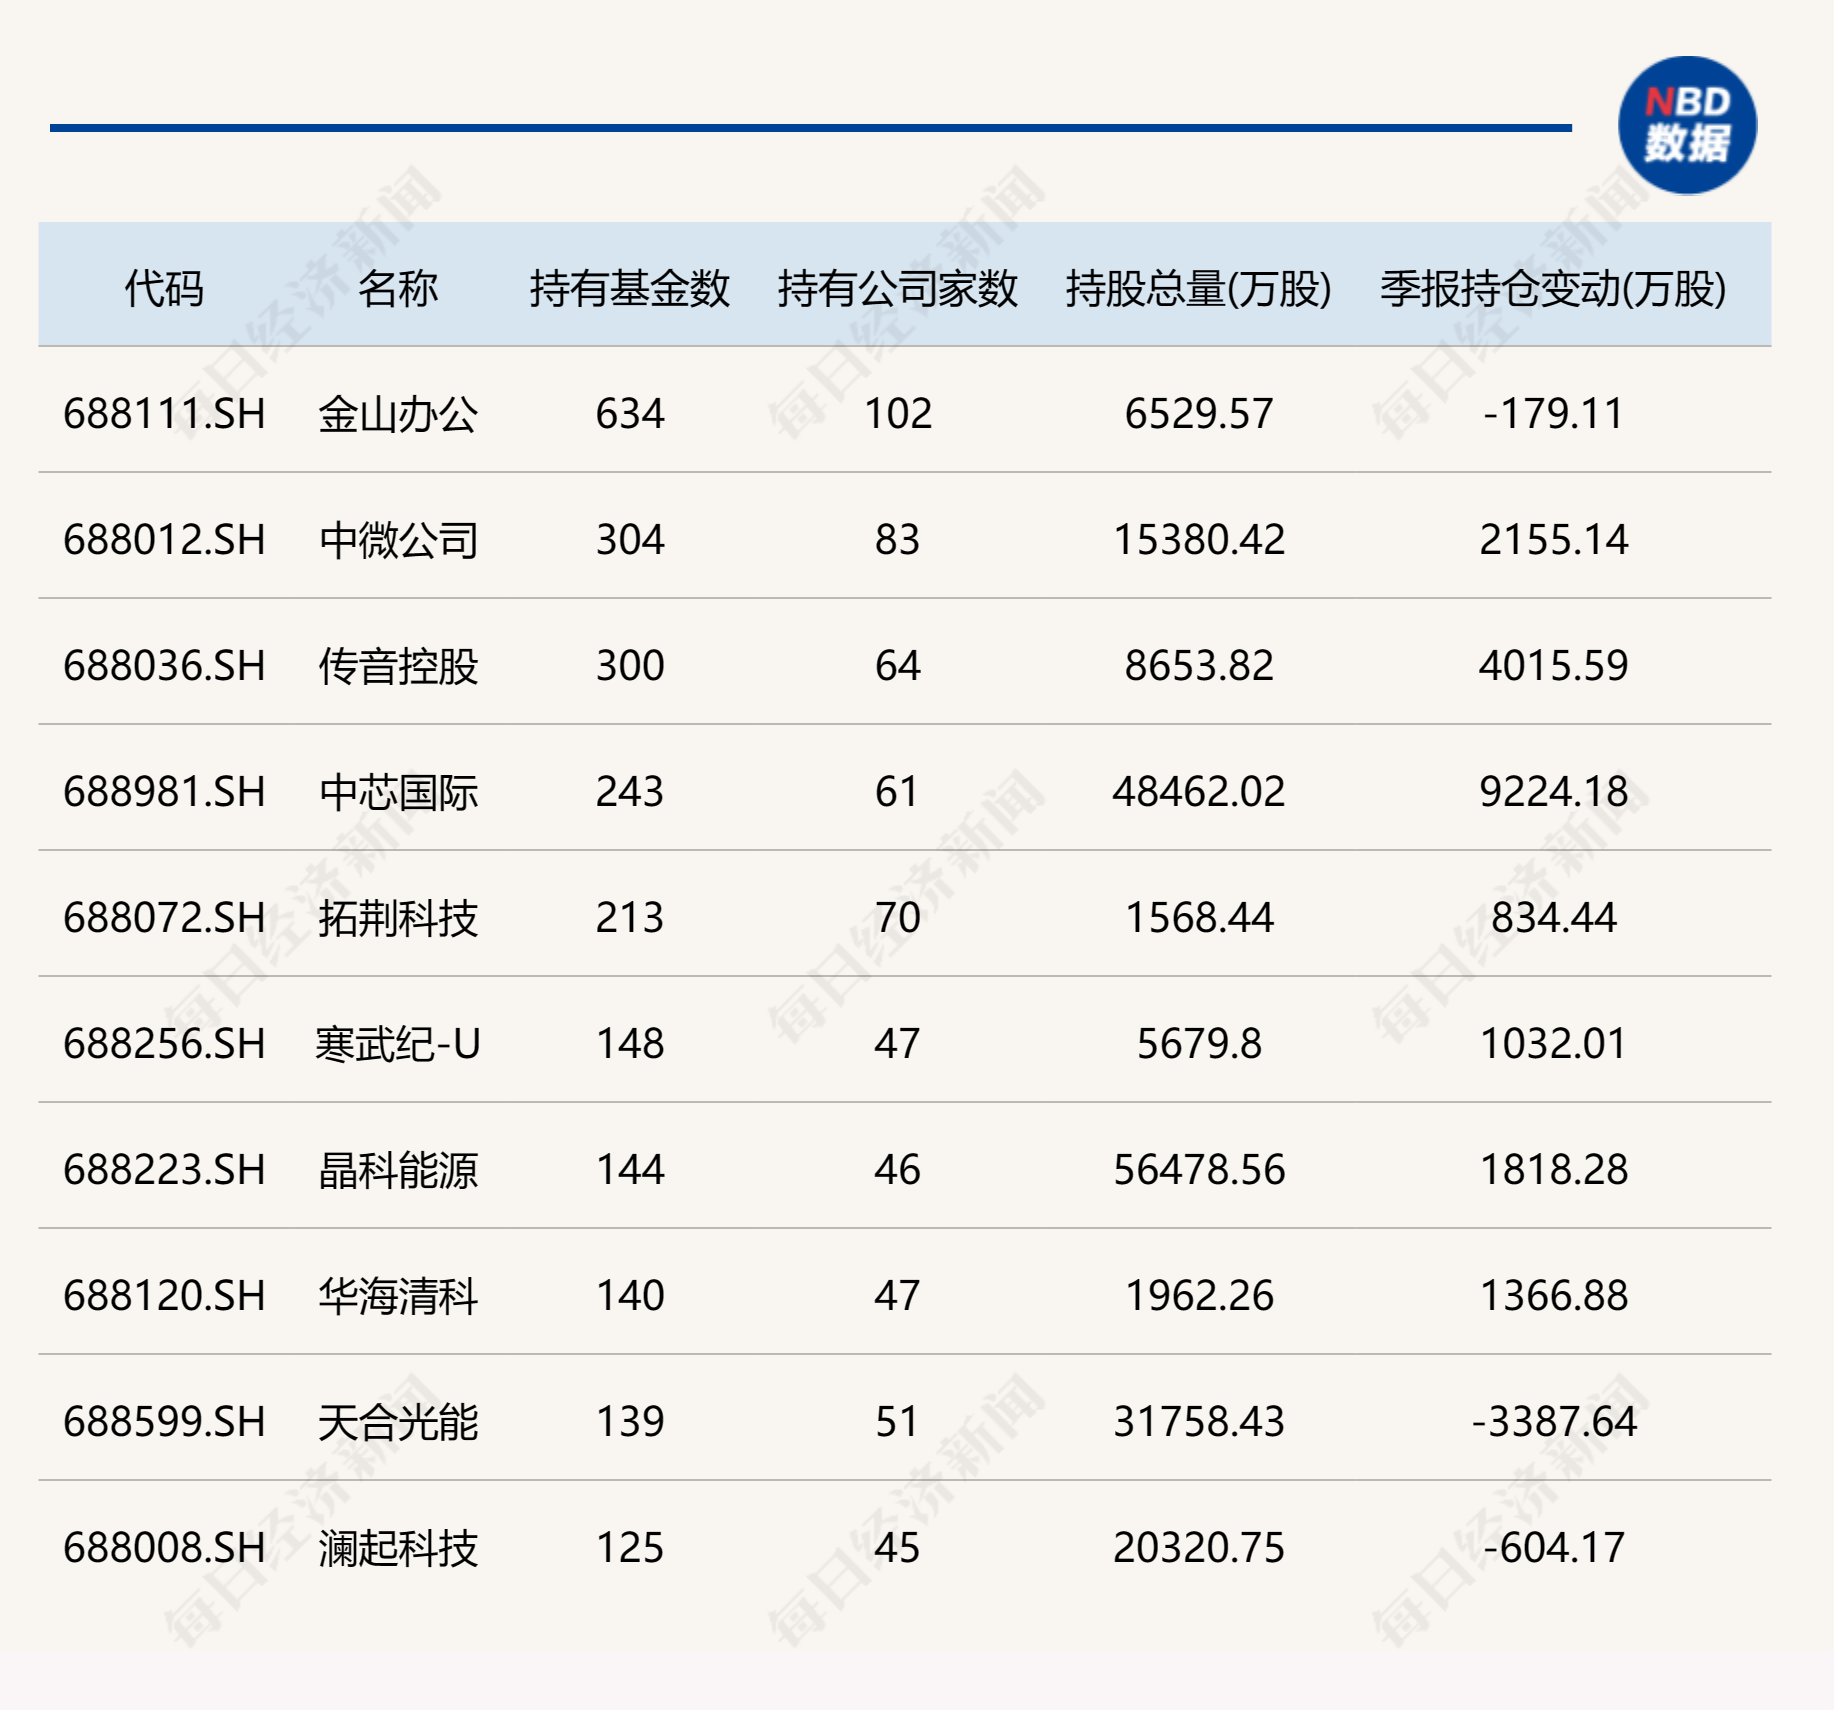Select the name 寒武纪-U

click(398, 1044)
